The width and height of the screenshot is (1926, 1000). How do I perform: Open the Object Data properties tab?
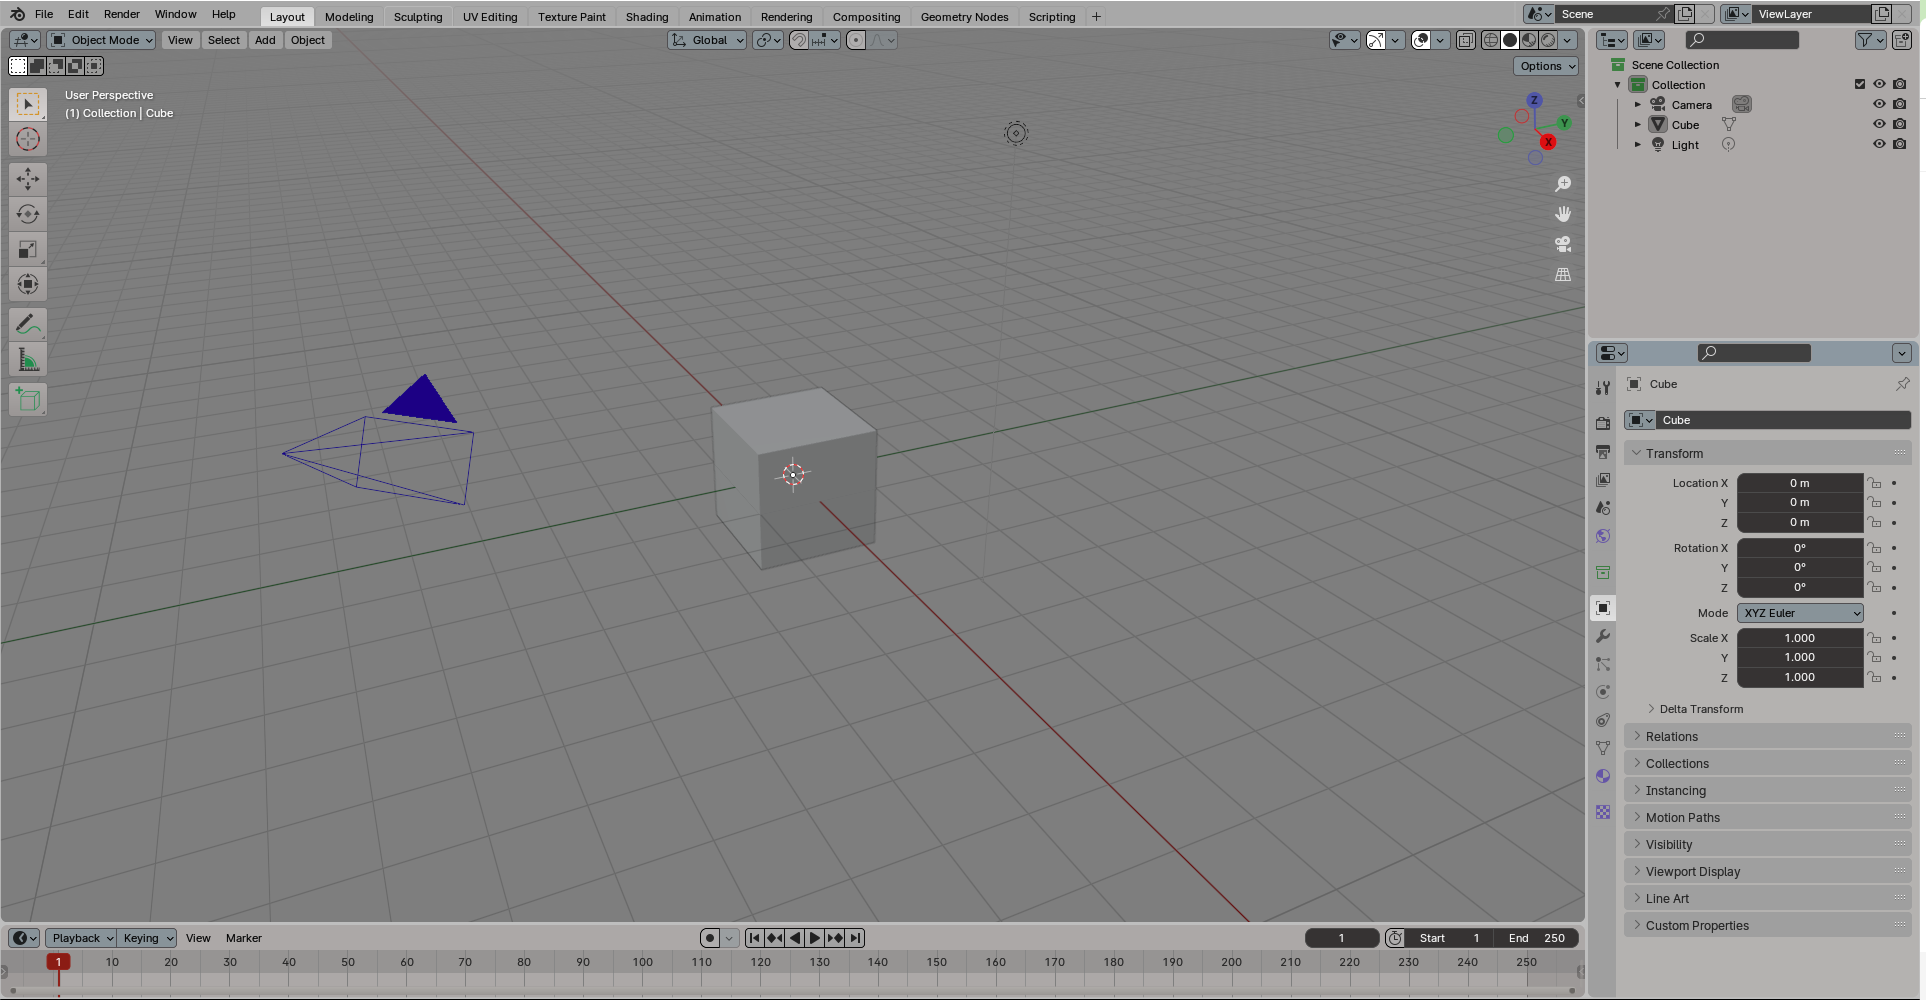point(1603,748)
